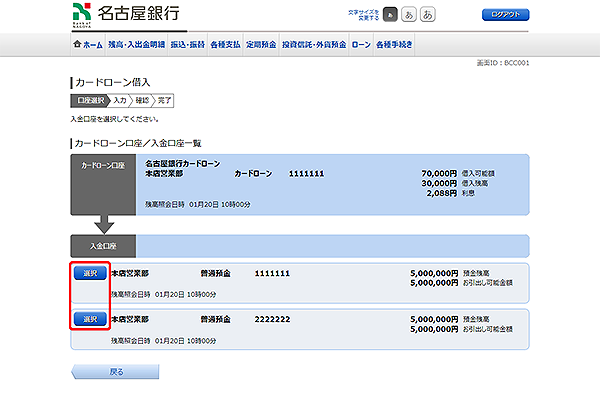Click 選択 for account 1111111
Viewport: 600px width, 398px height.
(x=90, y=273)
